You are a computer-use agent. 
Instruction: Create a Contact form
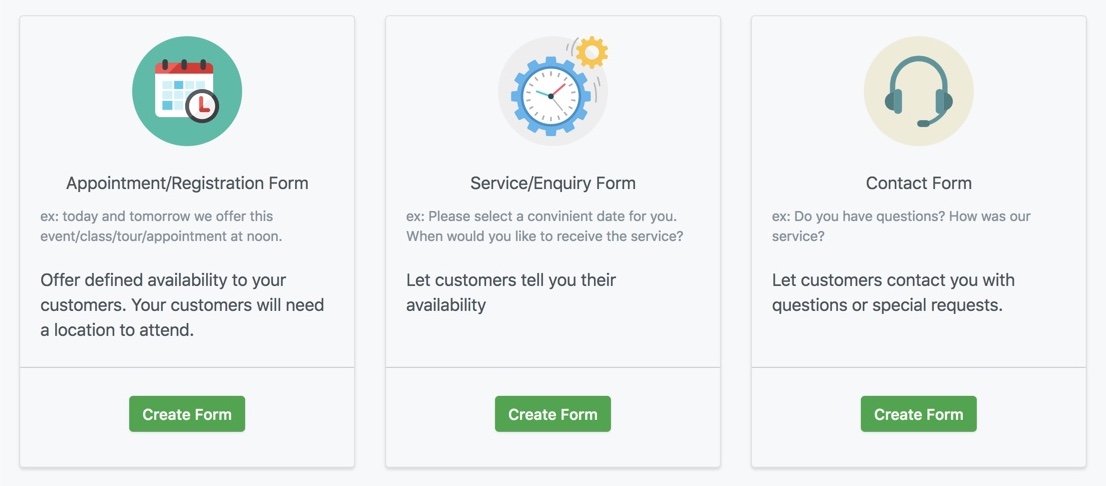click(918, 414)
